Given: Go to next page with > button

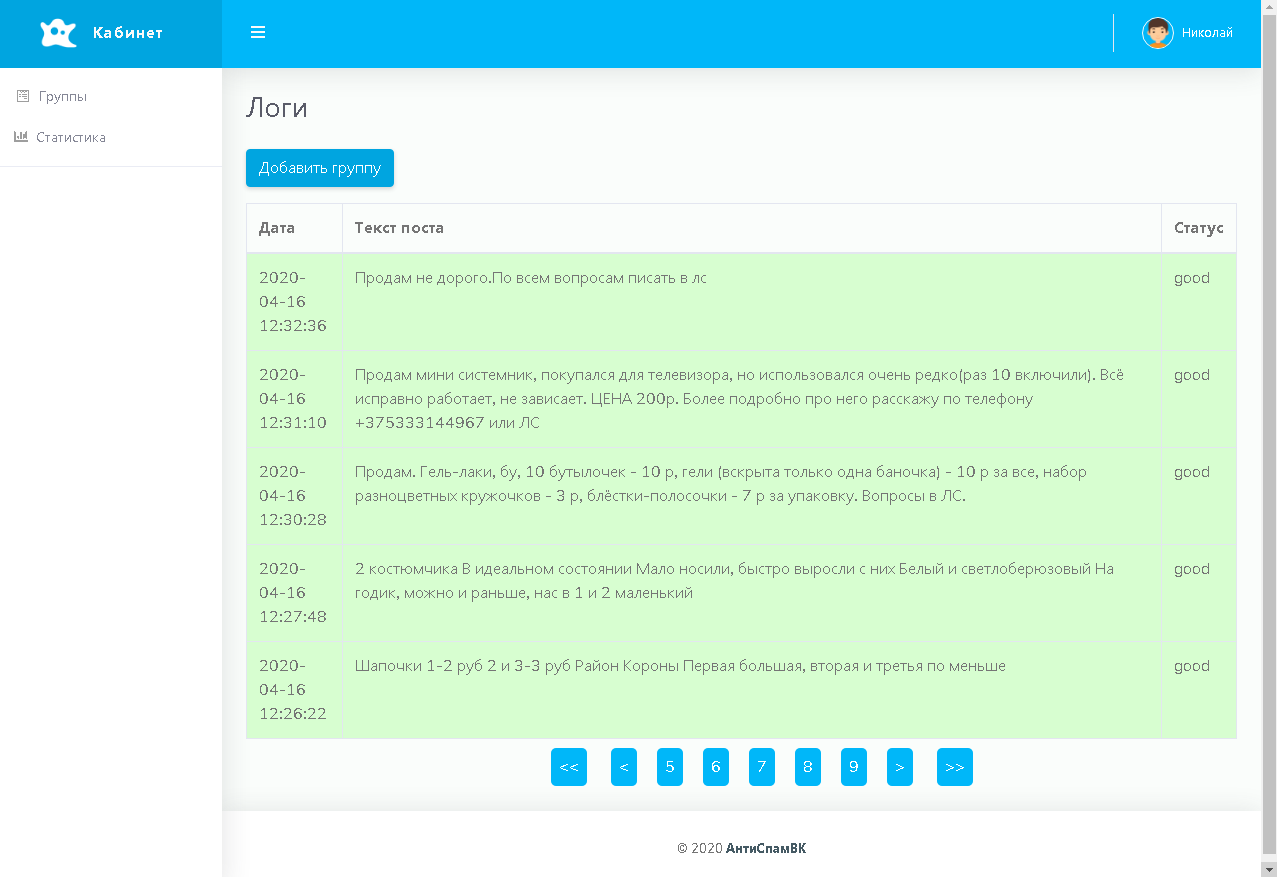Looking at the screenshot, I should tap(899, 767).
